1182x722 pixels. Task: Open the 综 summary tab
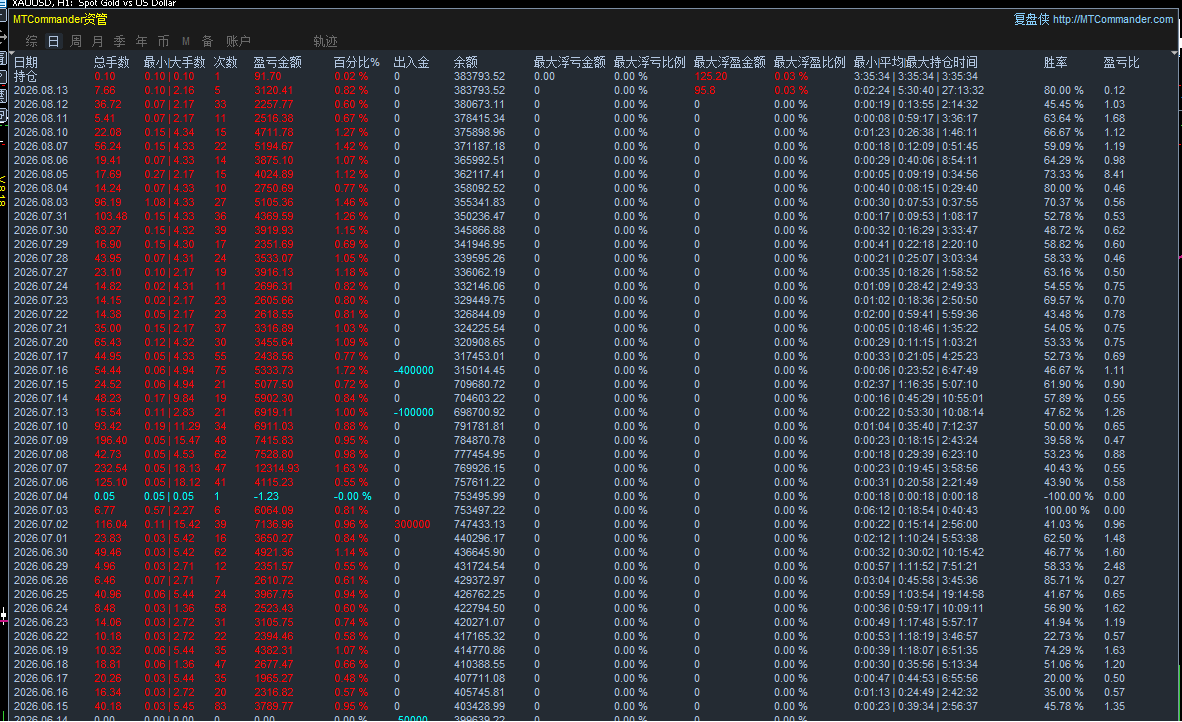pos(32,41)
